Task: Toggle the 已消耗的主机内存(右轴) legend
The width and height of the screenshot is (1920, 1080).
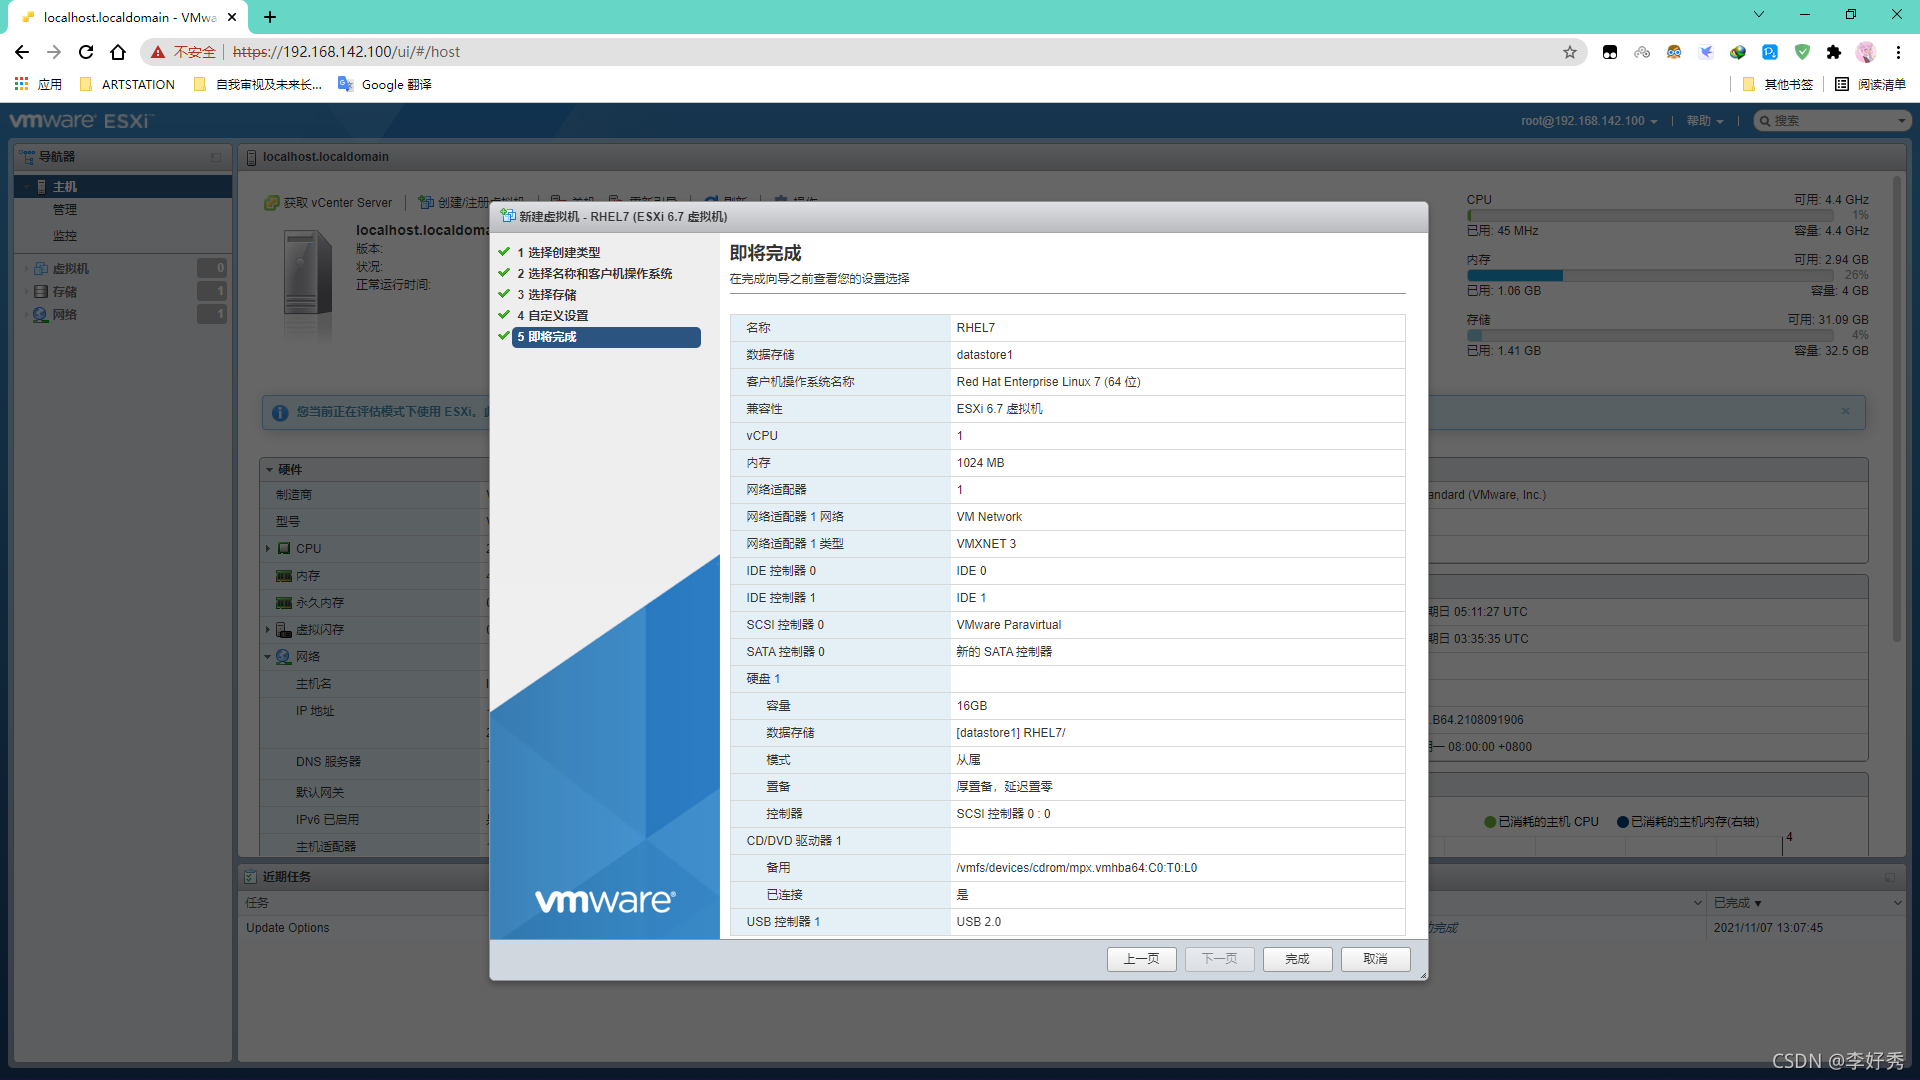Action: (1687, 822)
